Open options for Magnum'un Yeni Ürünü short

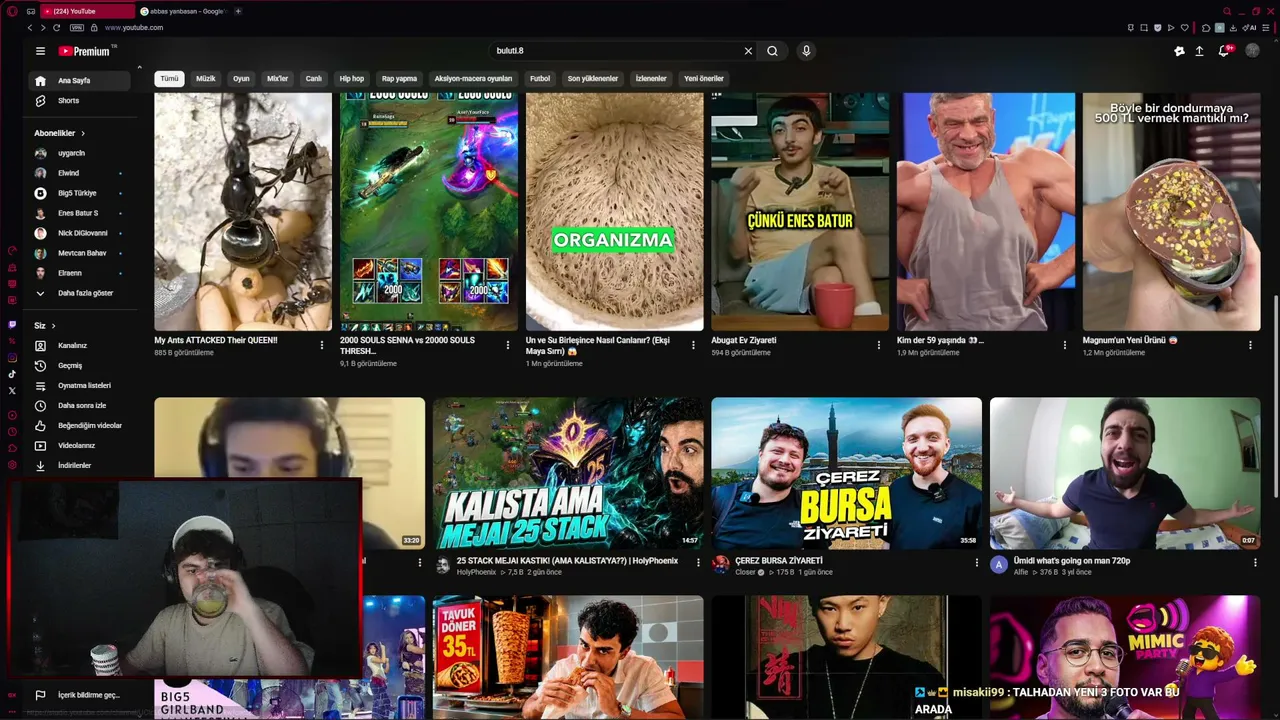pyautogui.click(x=1250, y=345)
